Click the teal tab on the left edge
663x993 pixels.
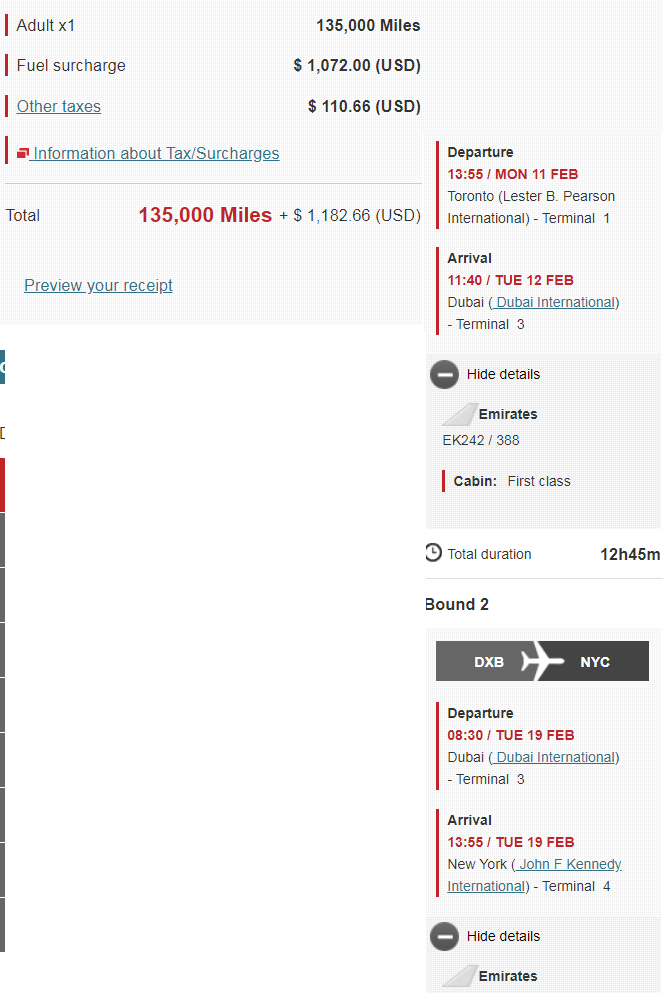[2, 367]
